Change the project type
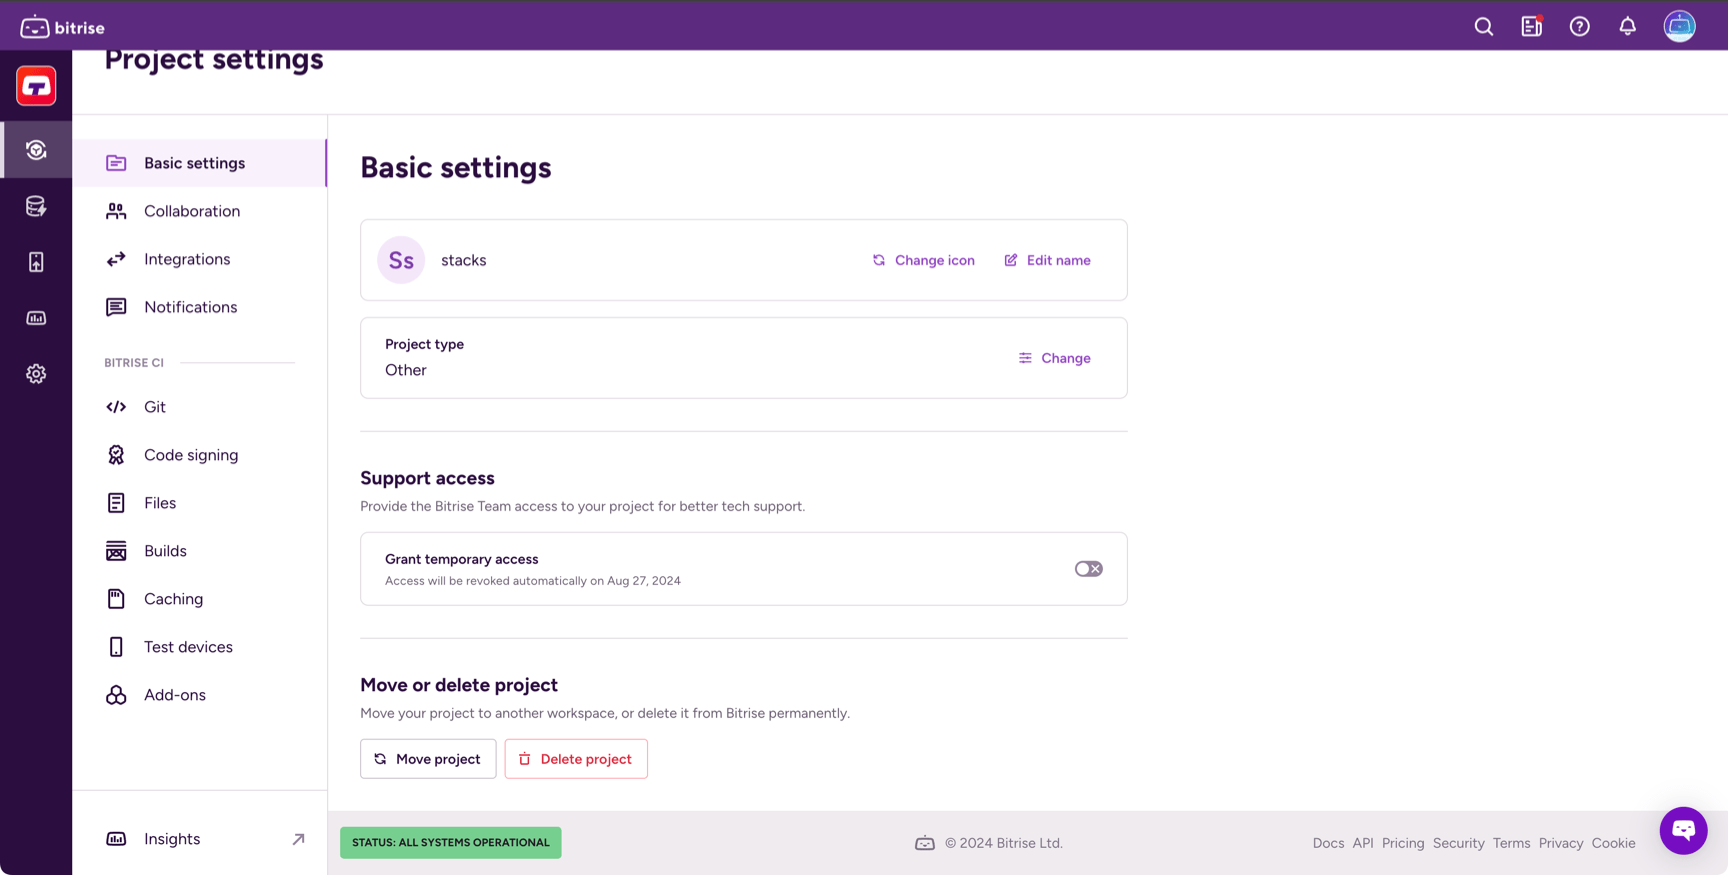Image resolution: width=1728 pixels, height=875 pixels. click(x=1054, y=358)
